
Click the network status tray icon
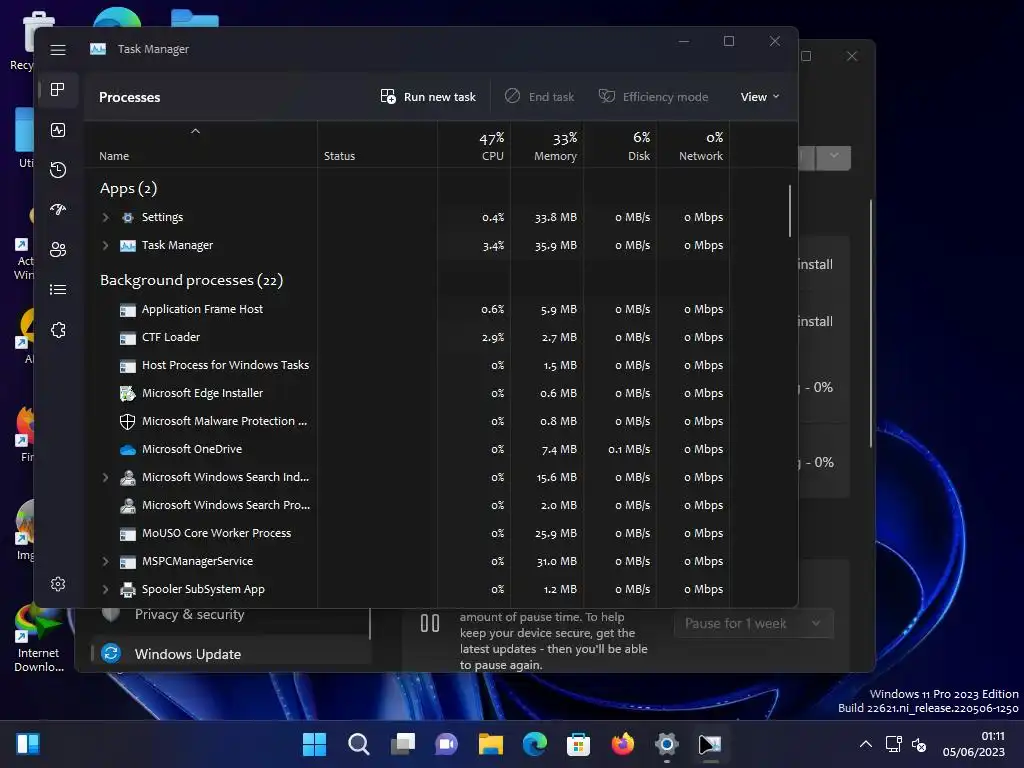coord(893,744)
